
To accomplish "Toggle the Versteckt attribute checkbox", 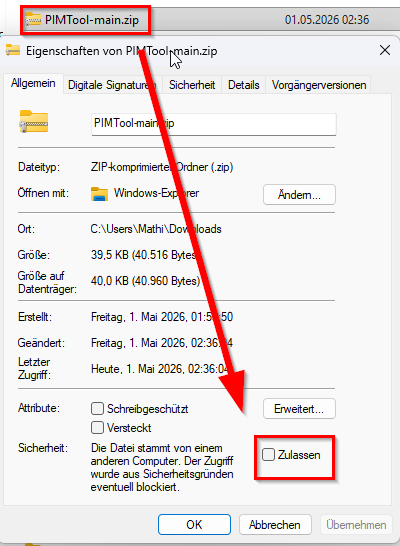I will [97, 427].
